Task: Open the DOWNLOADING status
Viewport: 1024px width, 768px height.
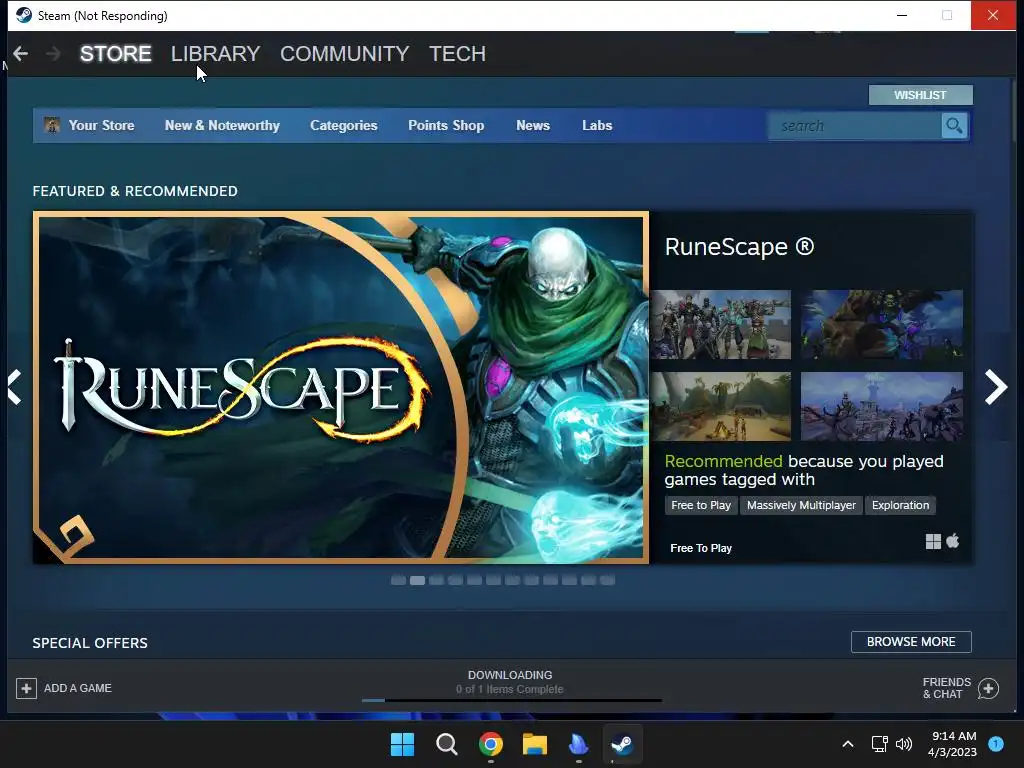Action: (510, 675)
